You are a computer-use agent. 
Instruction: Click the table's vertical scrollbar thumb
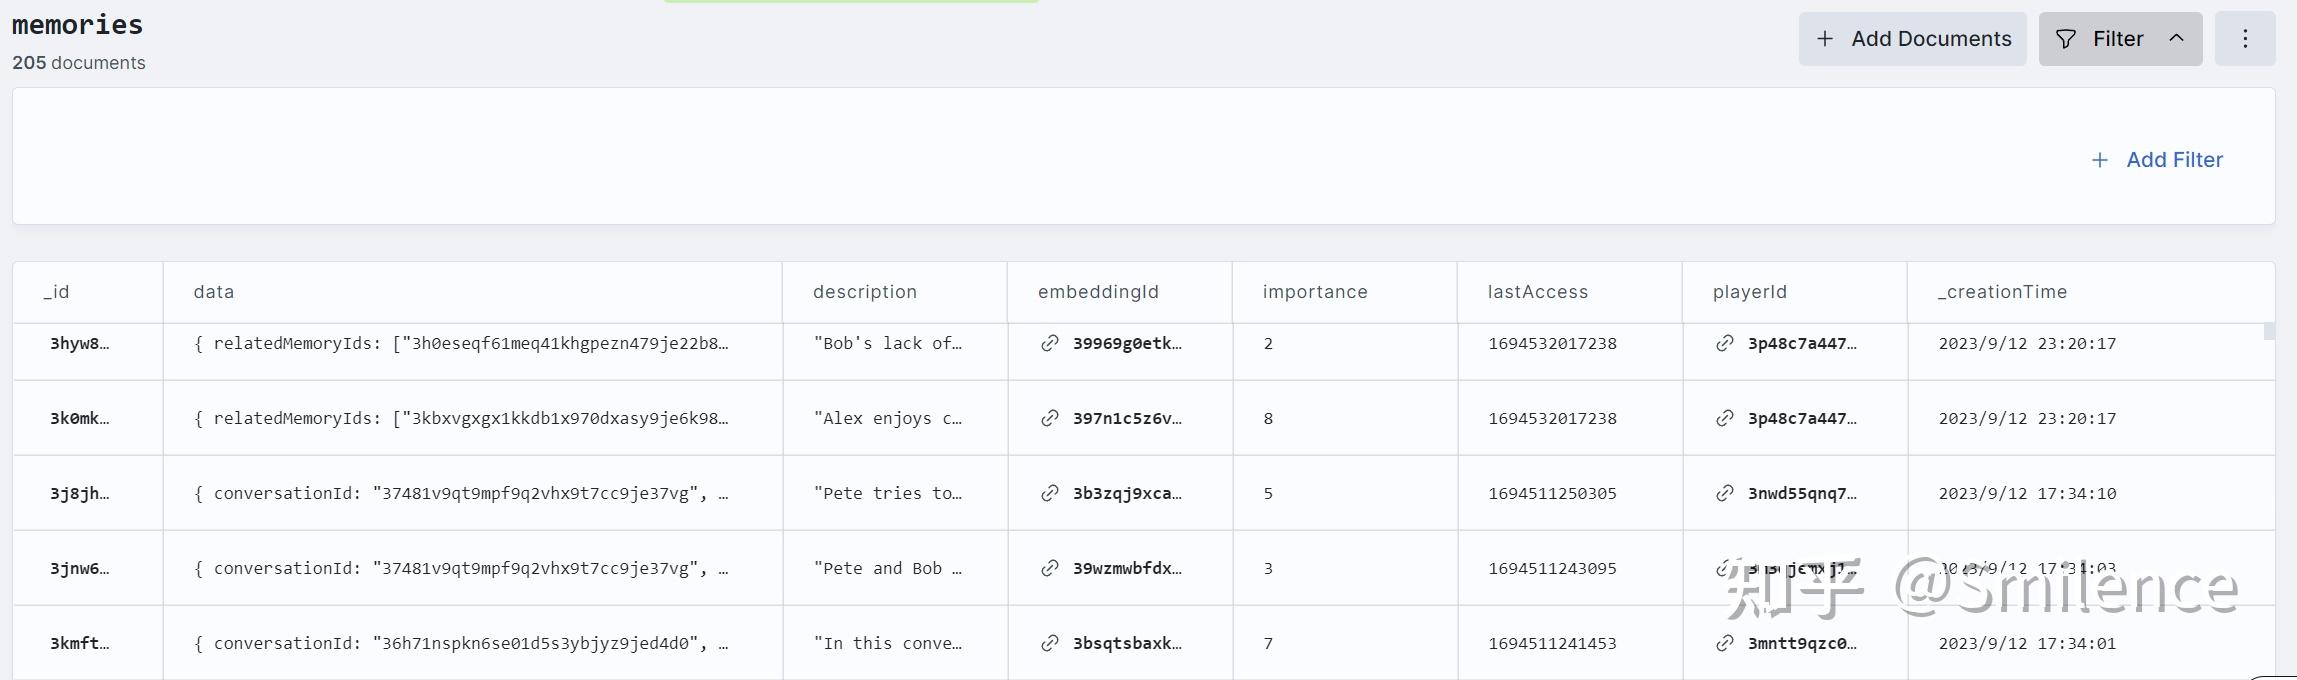pos(2269,332)
